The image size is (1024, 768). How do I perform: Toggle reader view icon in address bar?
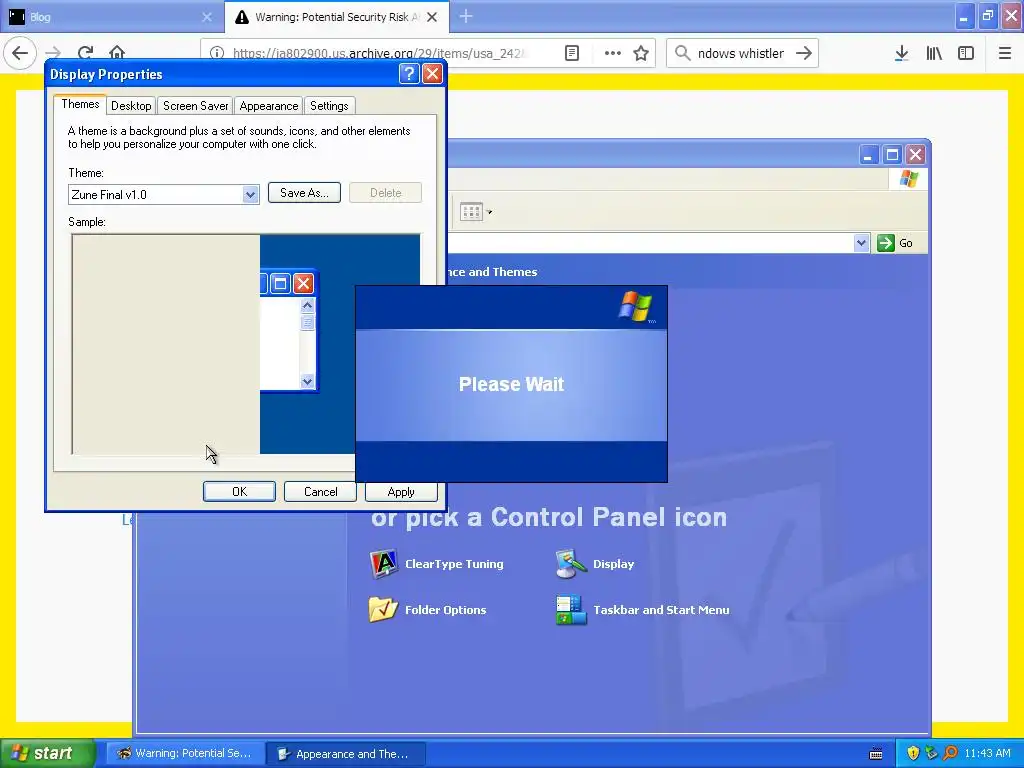point(572,53)
